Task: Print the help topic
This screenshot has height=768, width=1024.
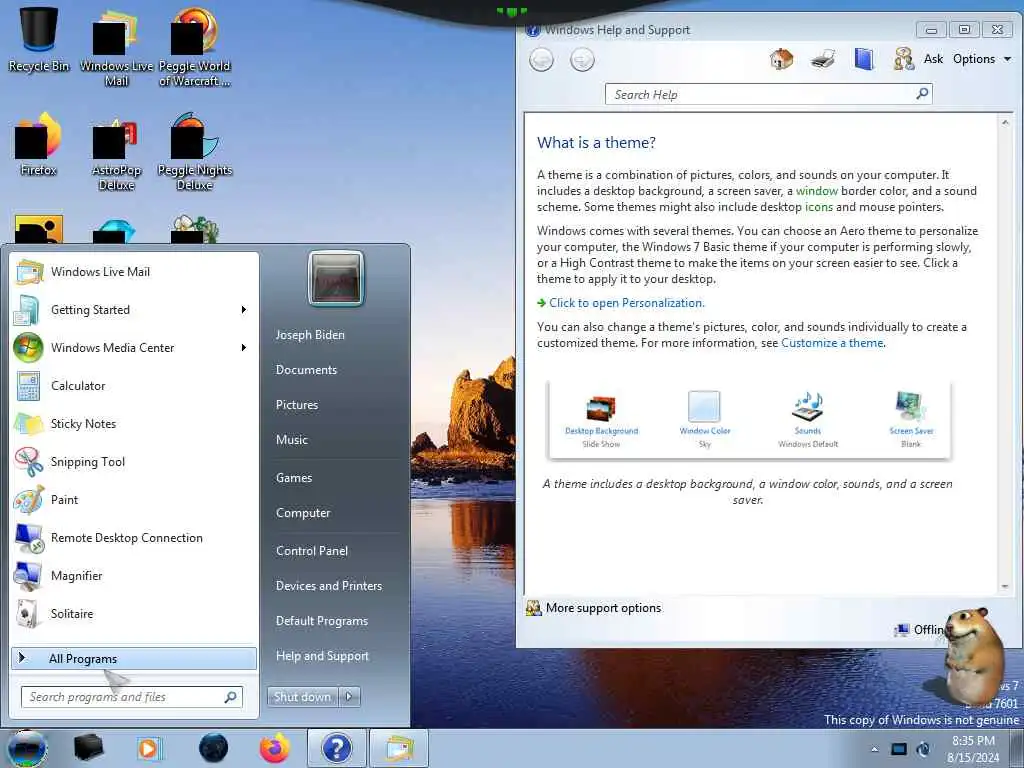Action: (822, 59)
